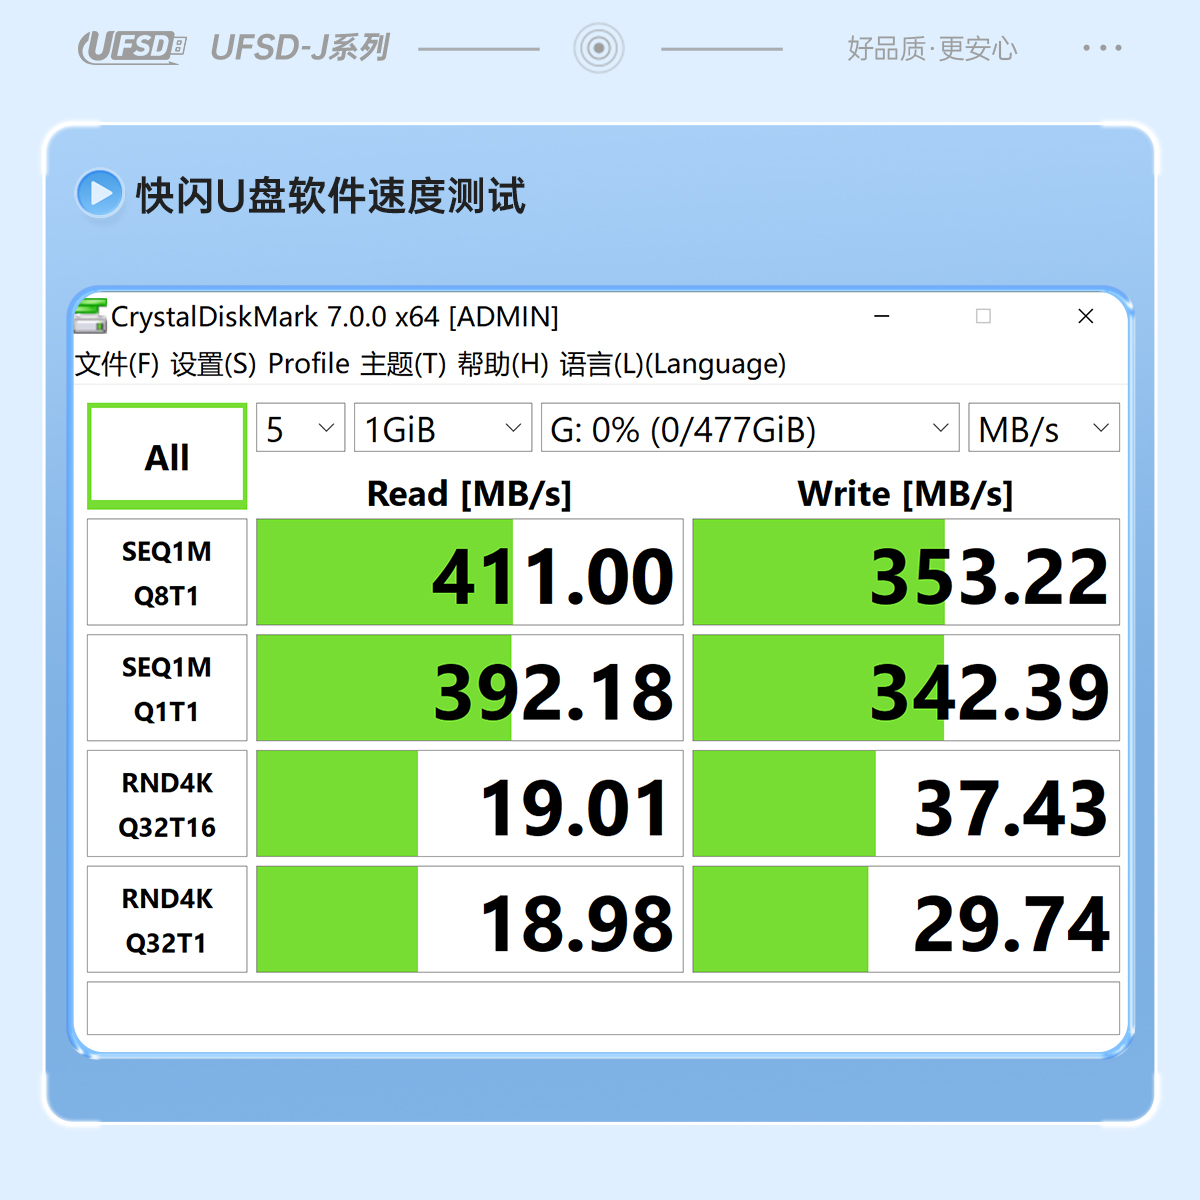
Task: Close the CrystalDiskMark window
Action: [x=1086, y=316]
